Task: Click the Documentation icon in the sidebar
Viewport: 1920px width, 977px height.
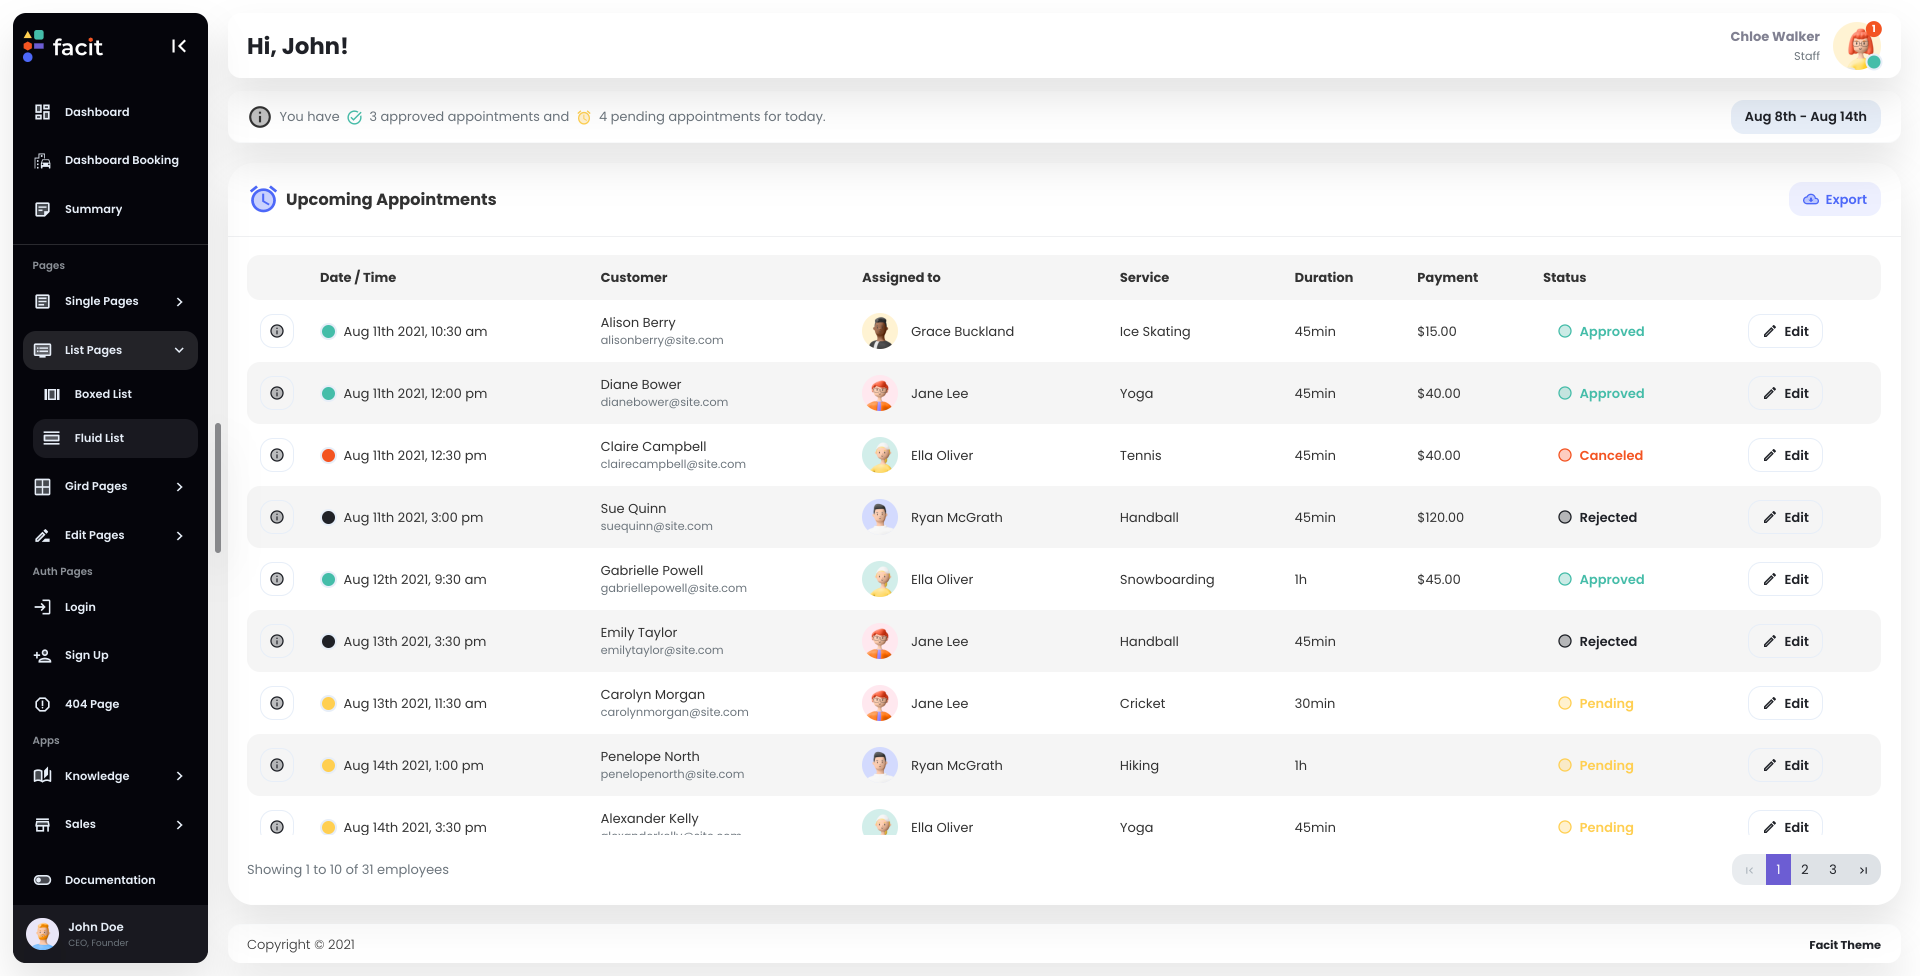Action: (42, 880)
